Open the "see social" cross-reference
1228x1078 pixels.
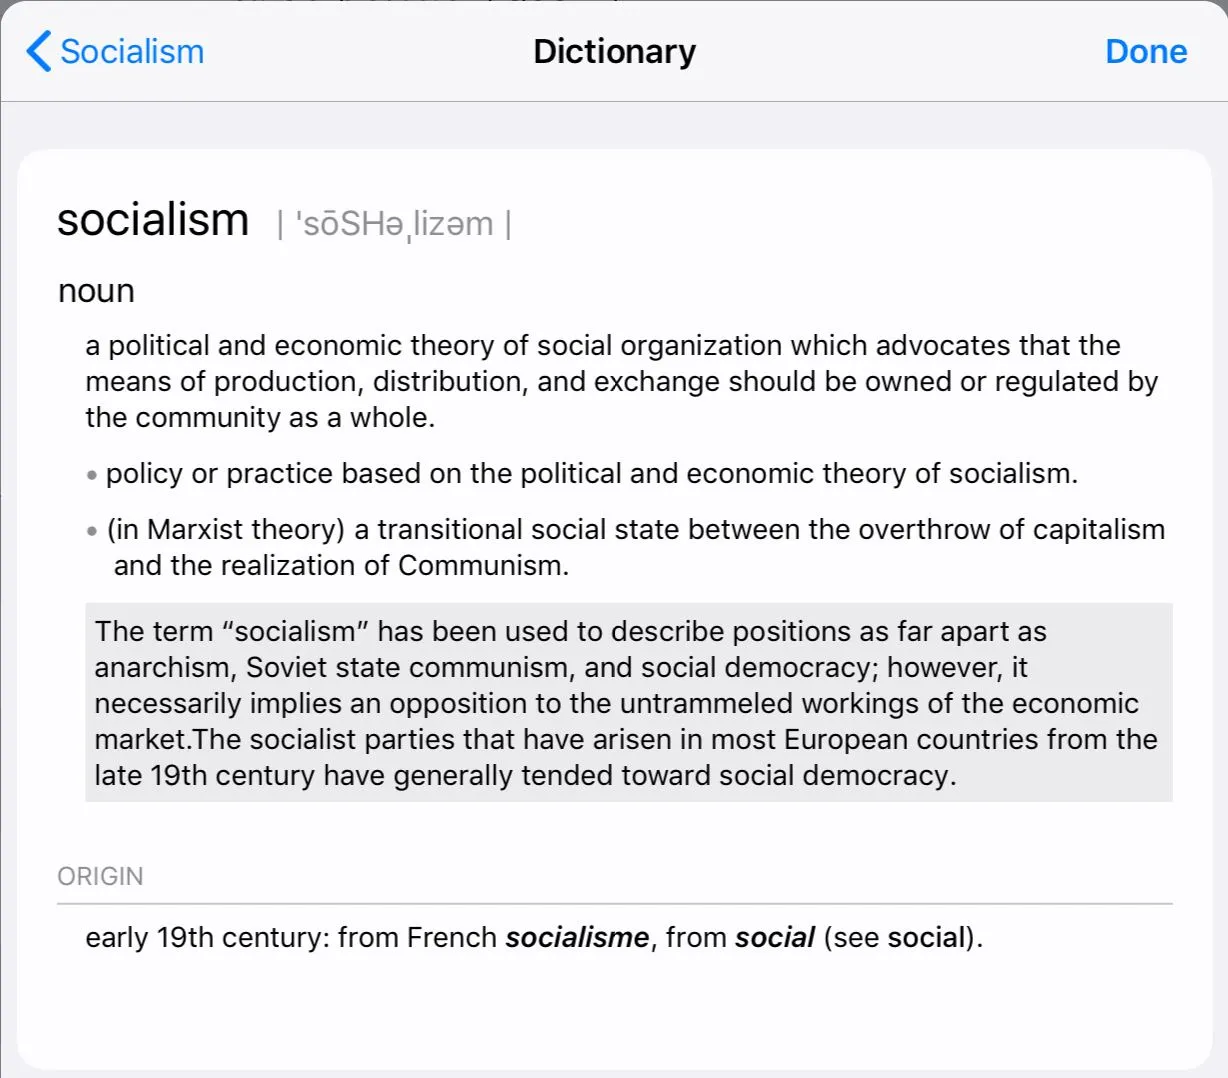(927, 937)
